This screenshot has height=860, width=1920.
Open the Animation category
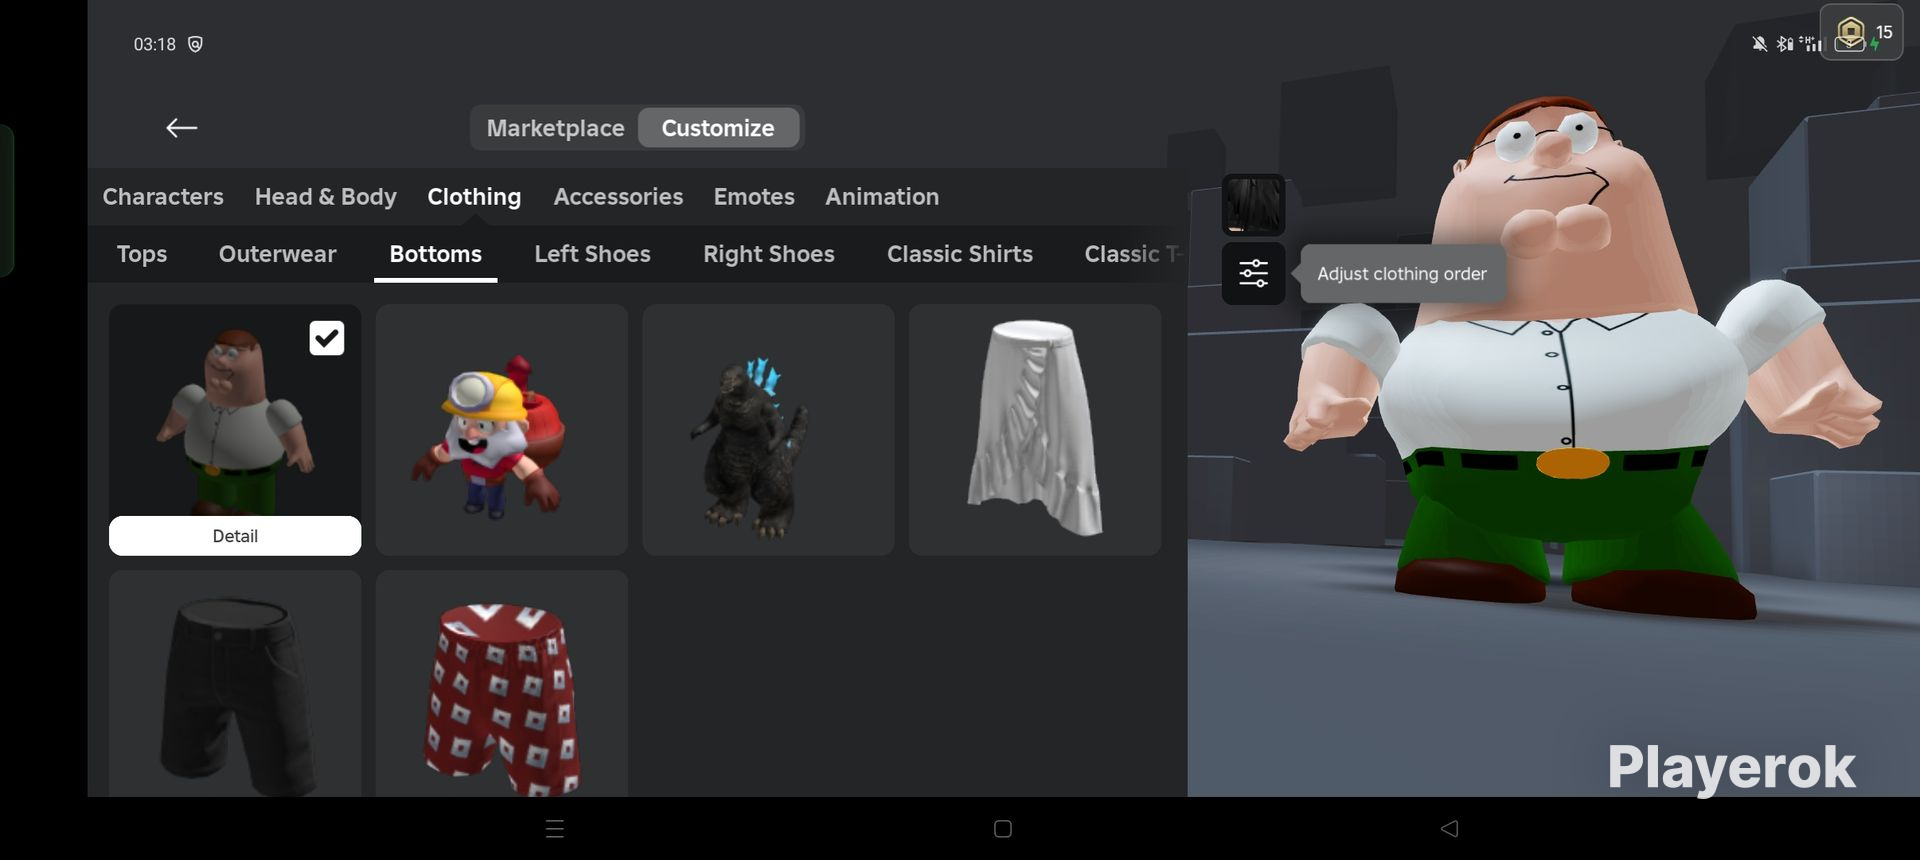(x=882, y=197)
